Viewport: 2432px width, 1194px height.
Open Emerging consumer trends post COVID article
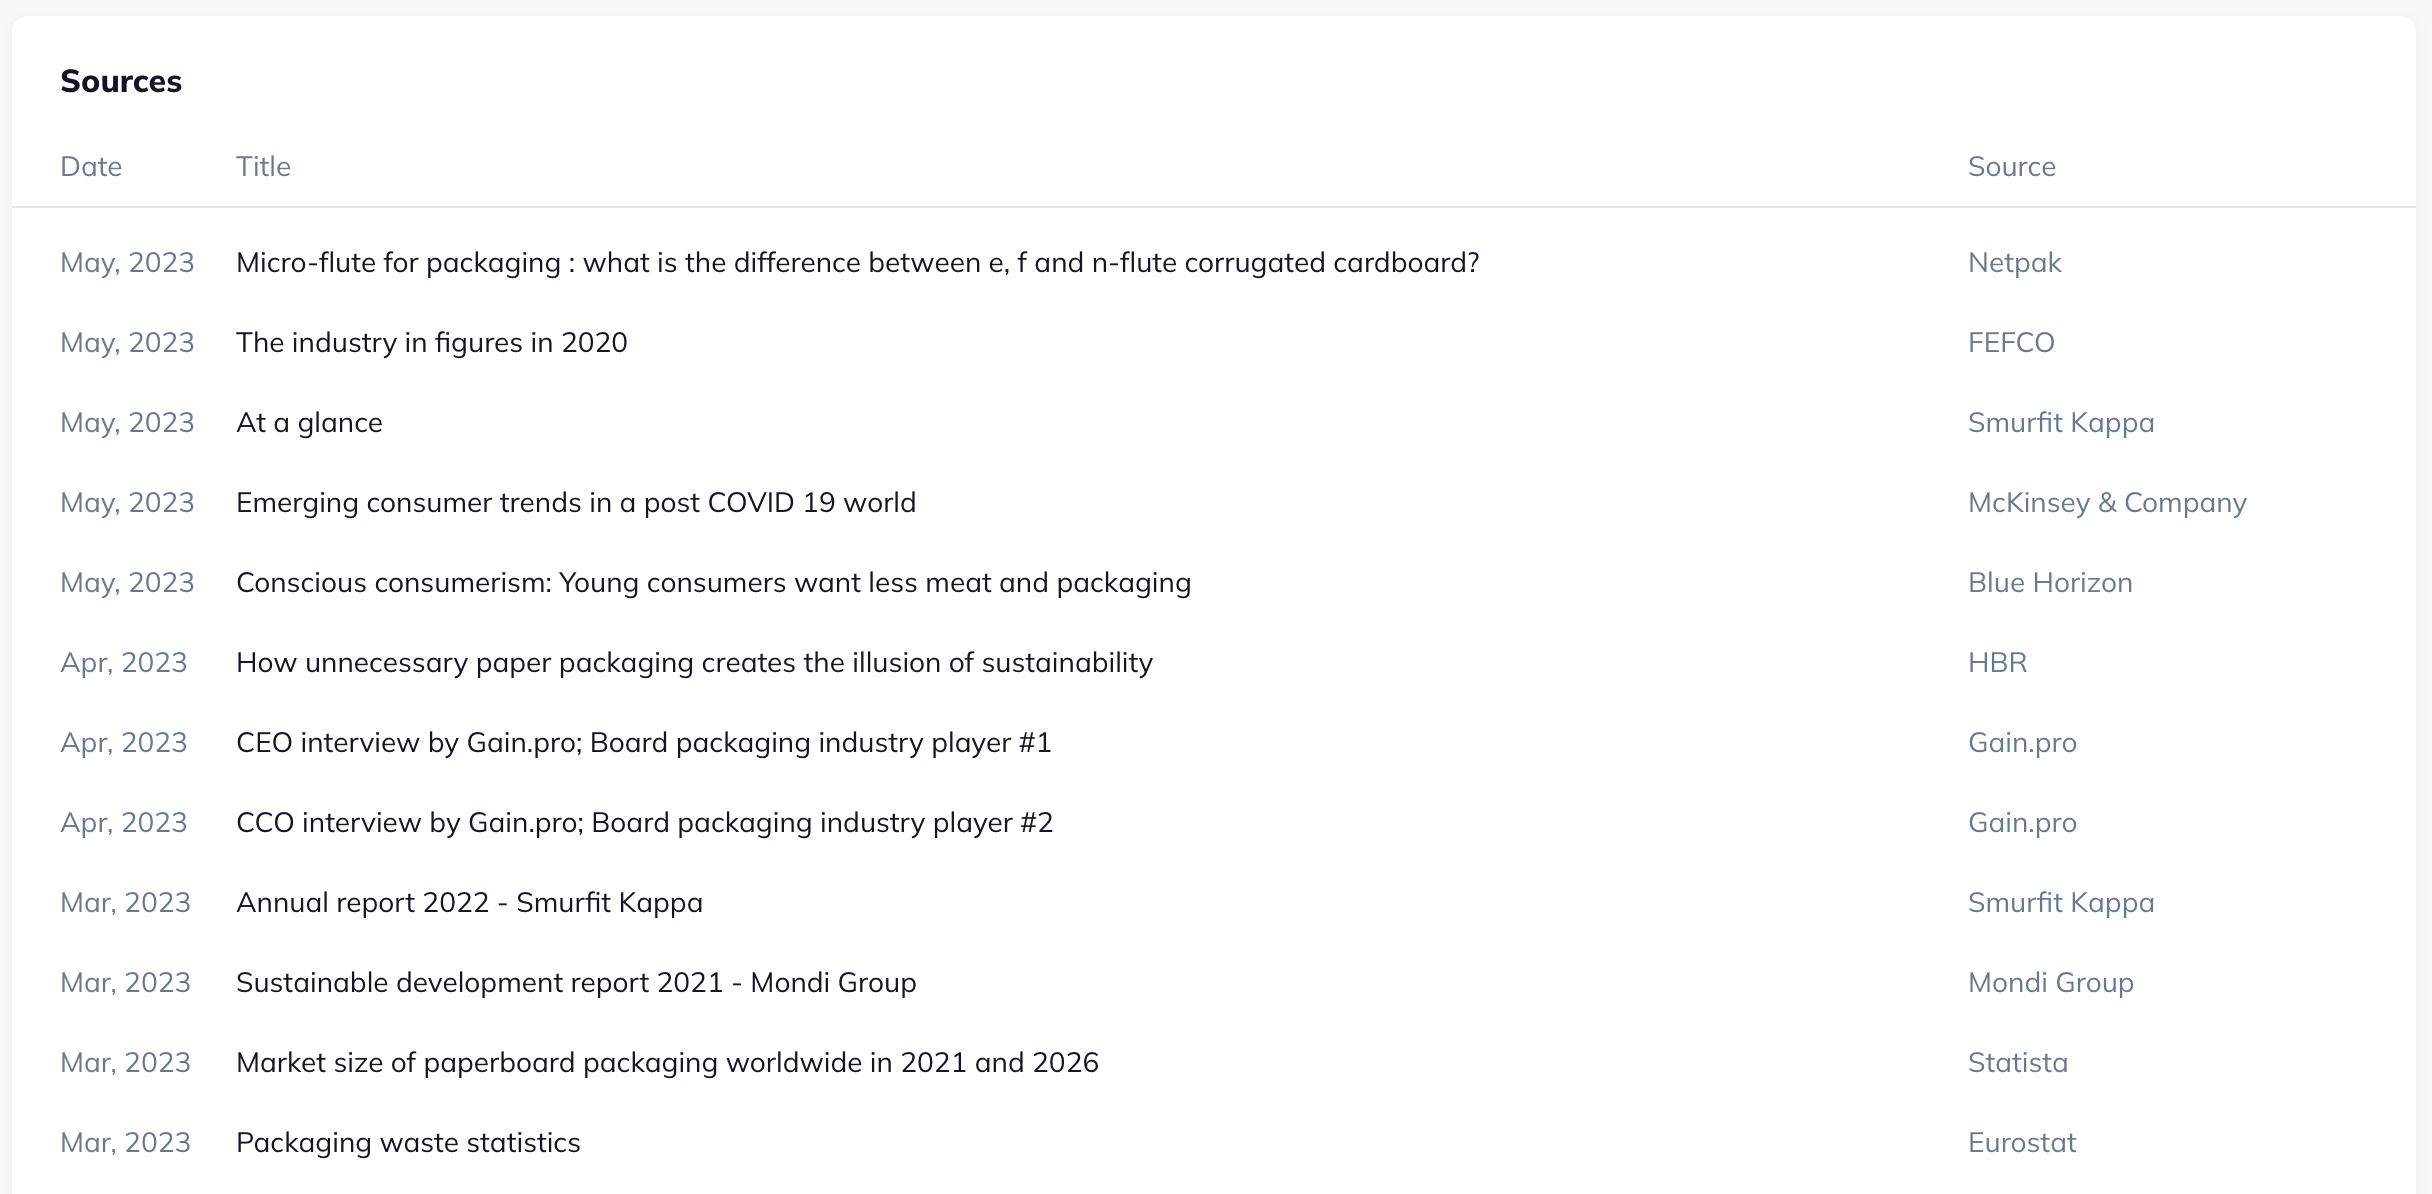pos(575,503)
